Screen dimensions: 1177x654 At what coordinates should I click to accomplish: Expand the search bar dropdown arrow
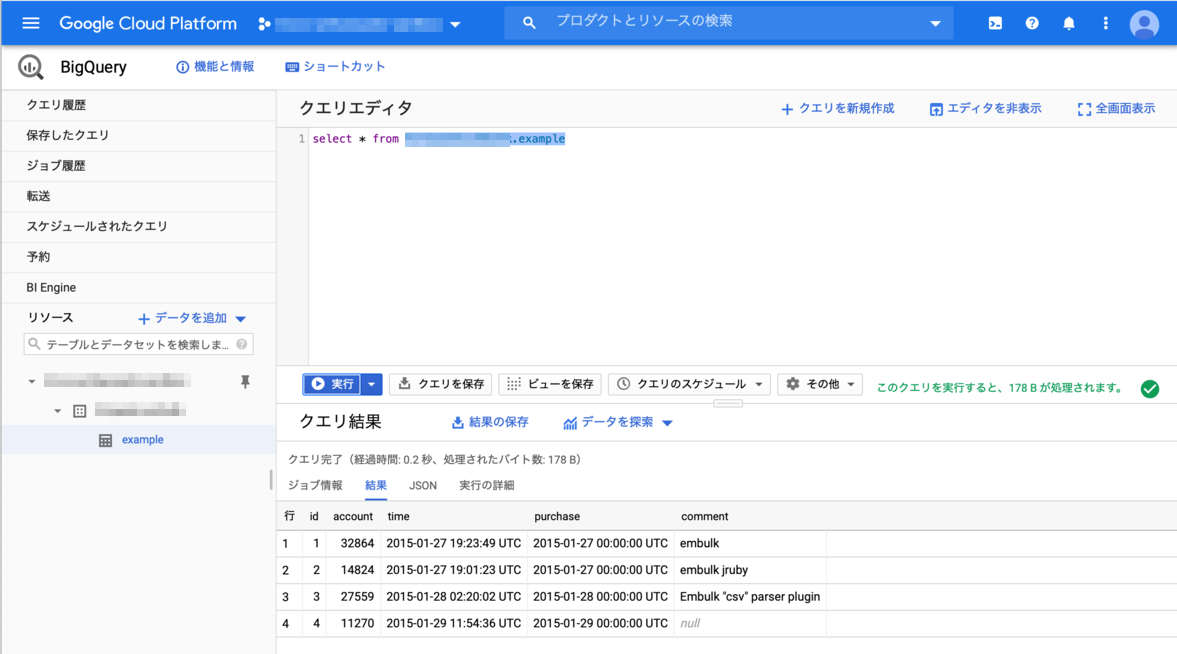tap(935, 23)
